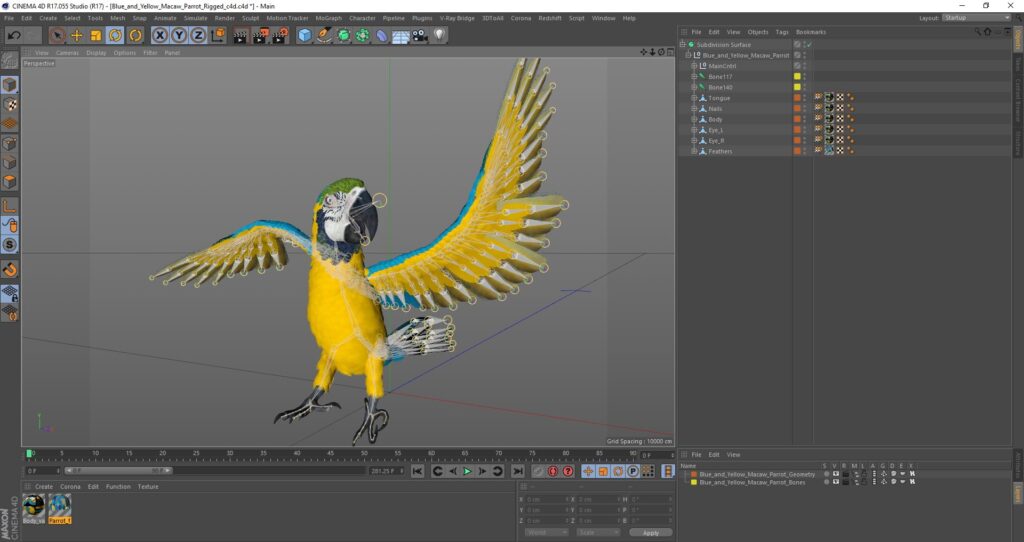Open the Mesh menu

(x=118, y=18)
